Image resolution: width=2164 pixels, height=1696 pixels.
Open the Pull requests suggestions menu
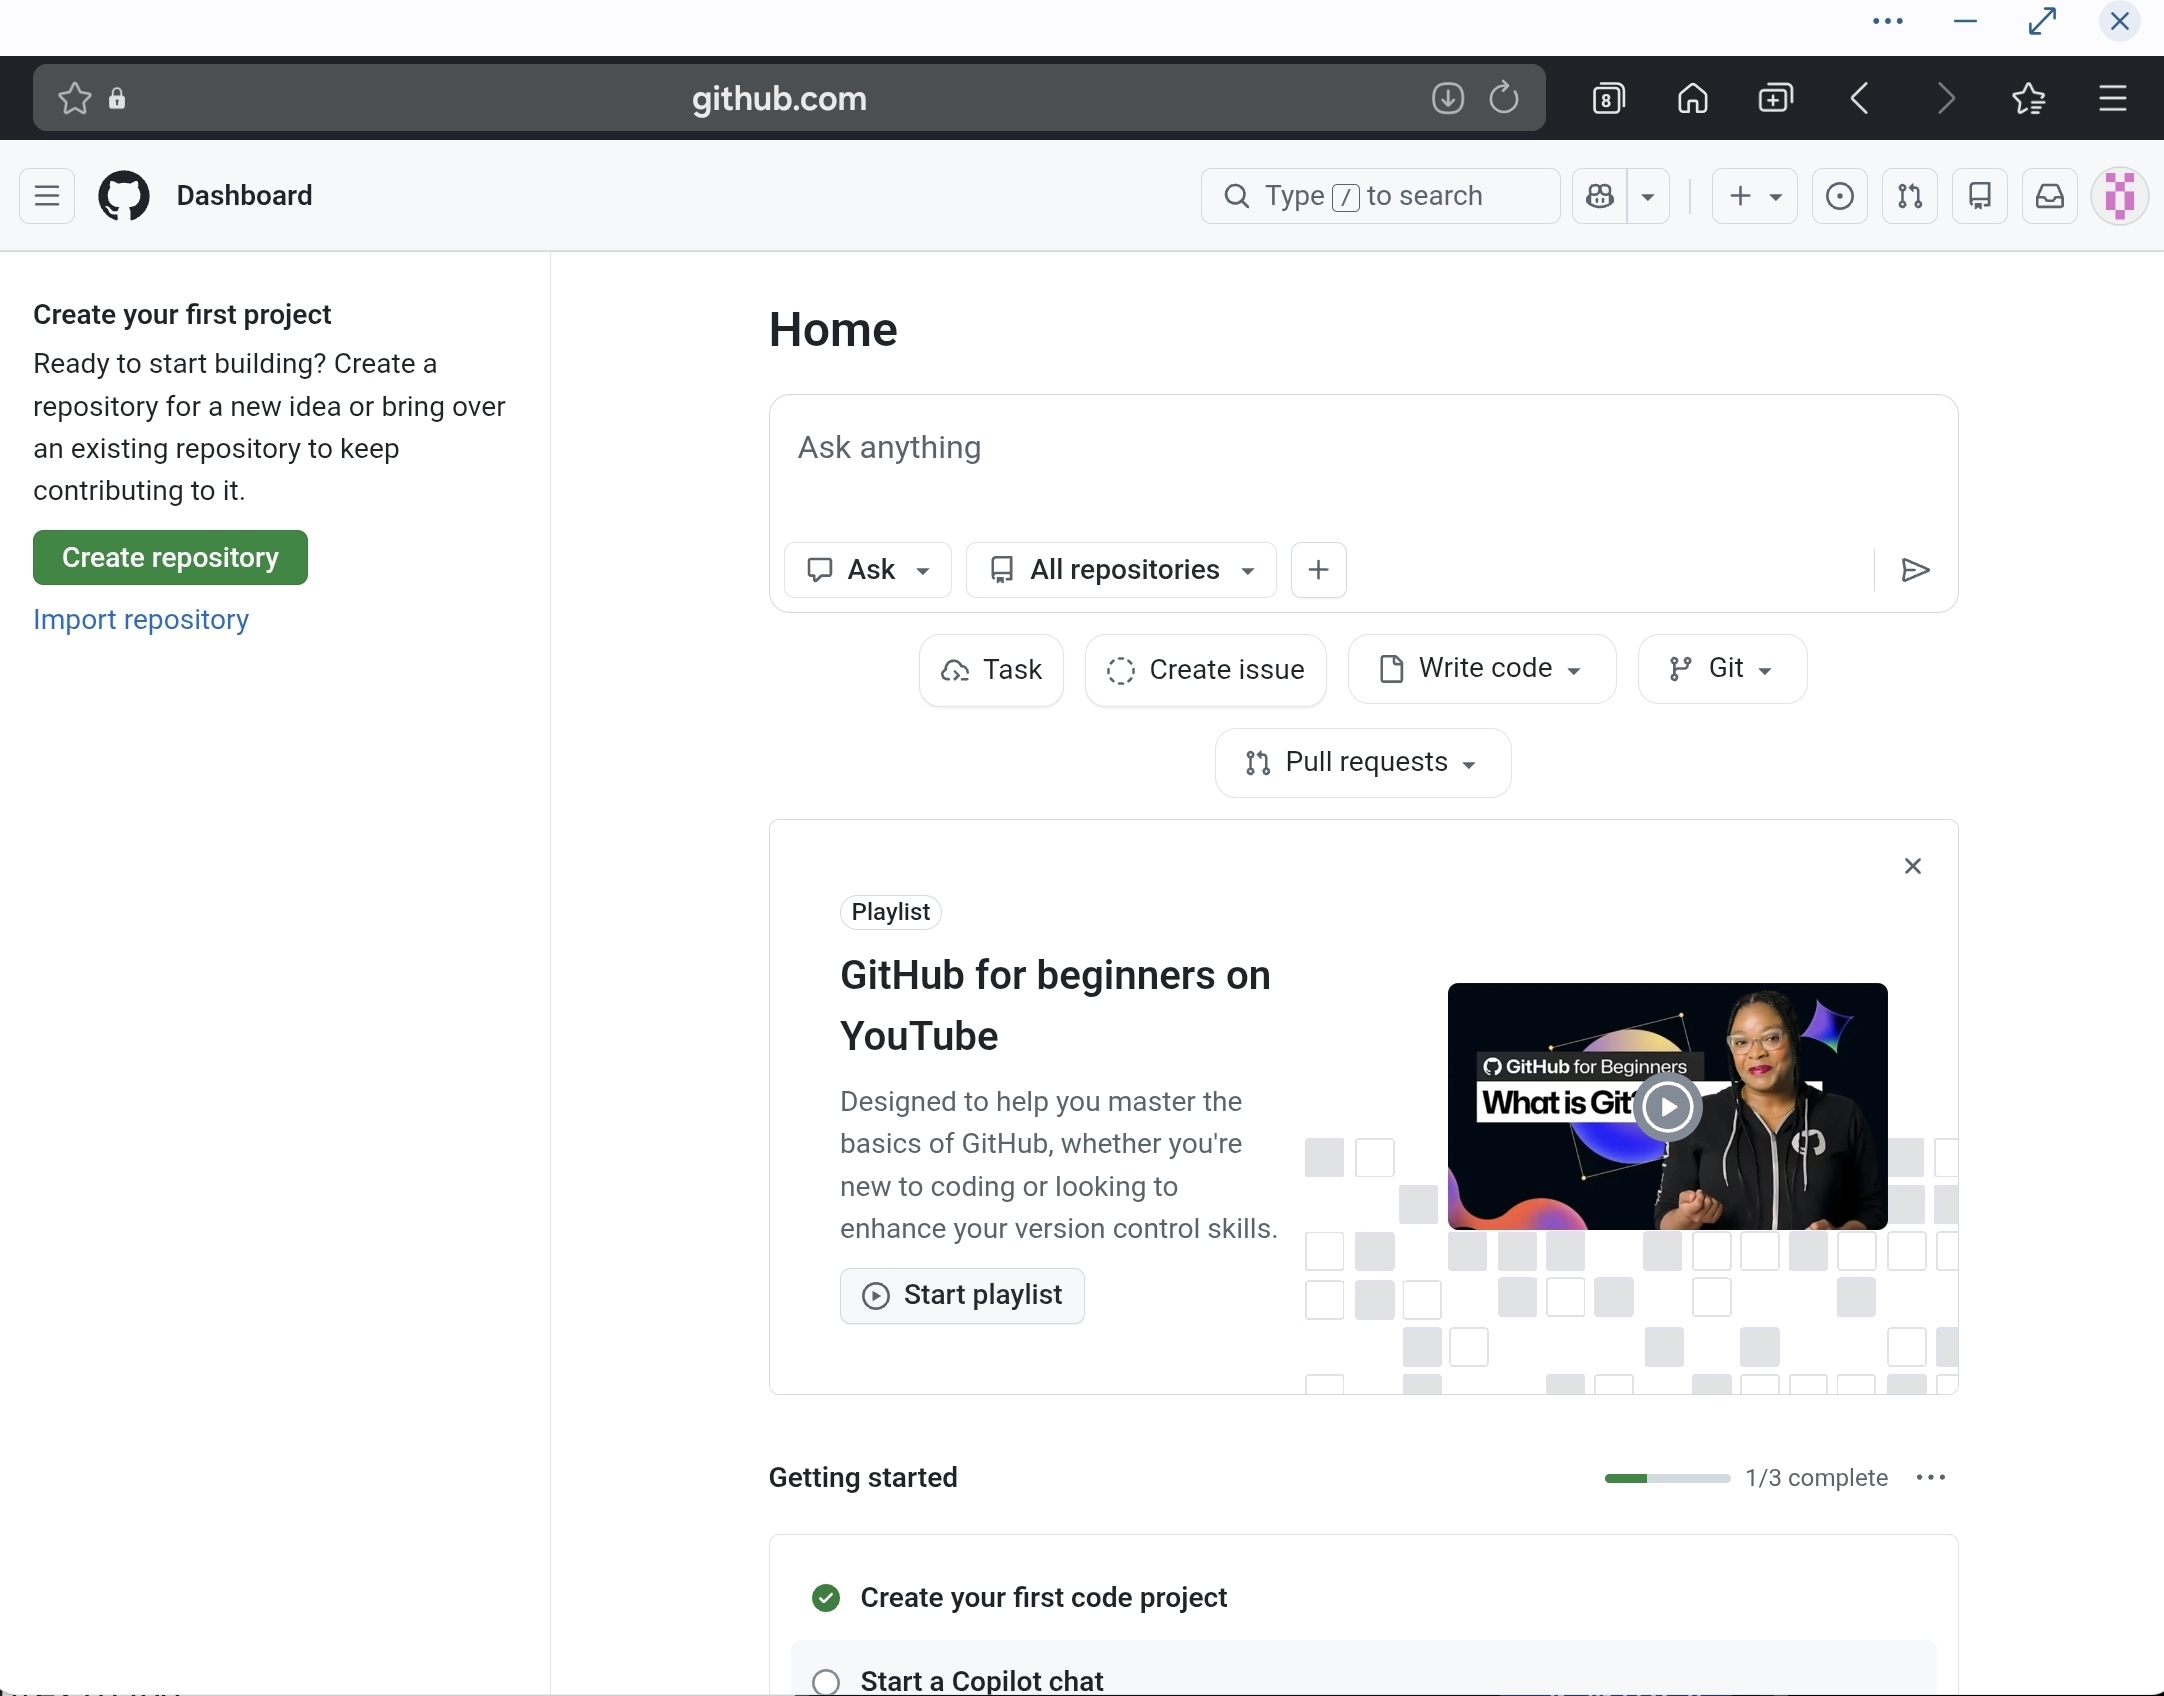pos(1362,763)
